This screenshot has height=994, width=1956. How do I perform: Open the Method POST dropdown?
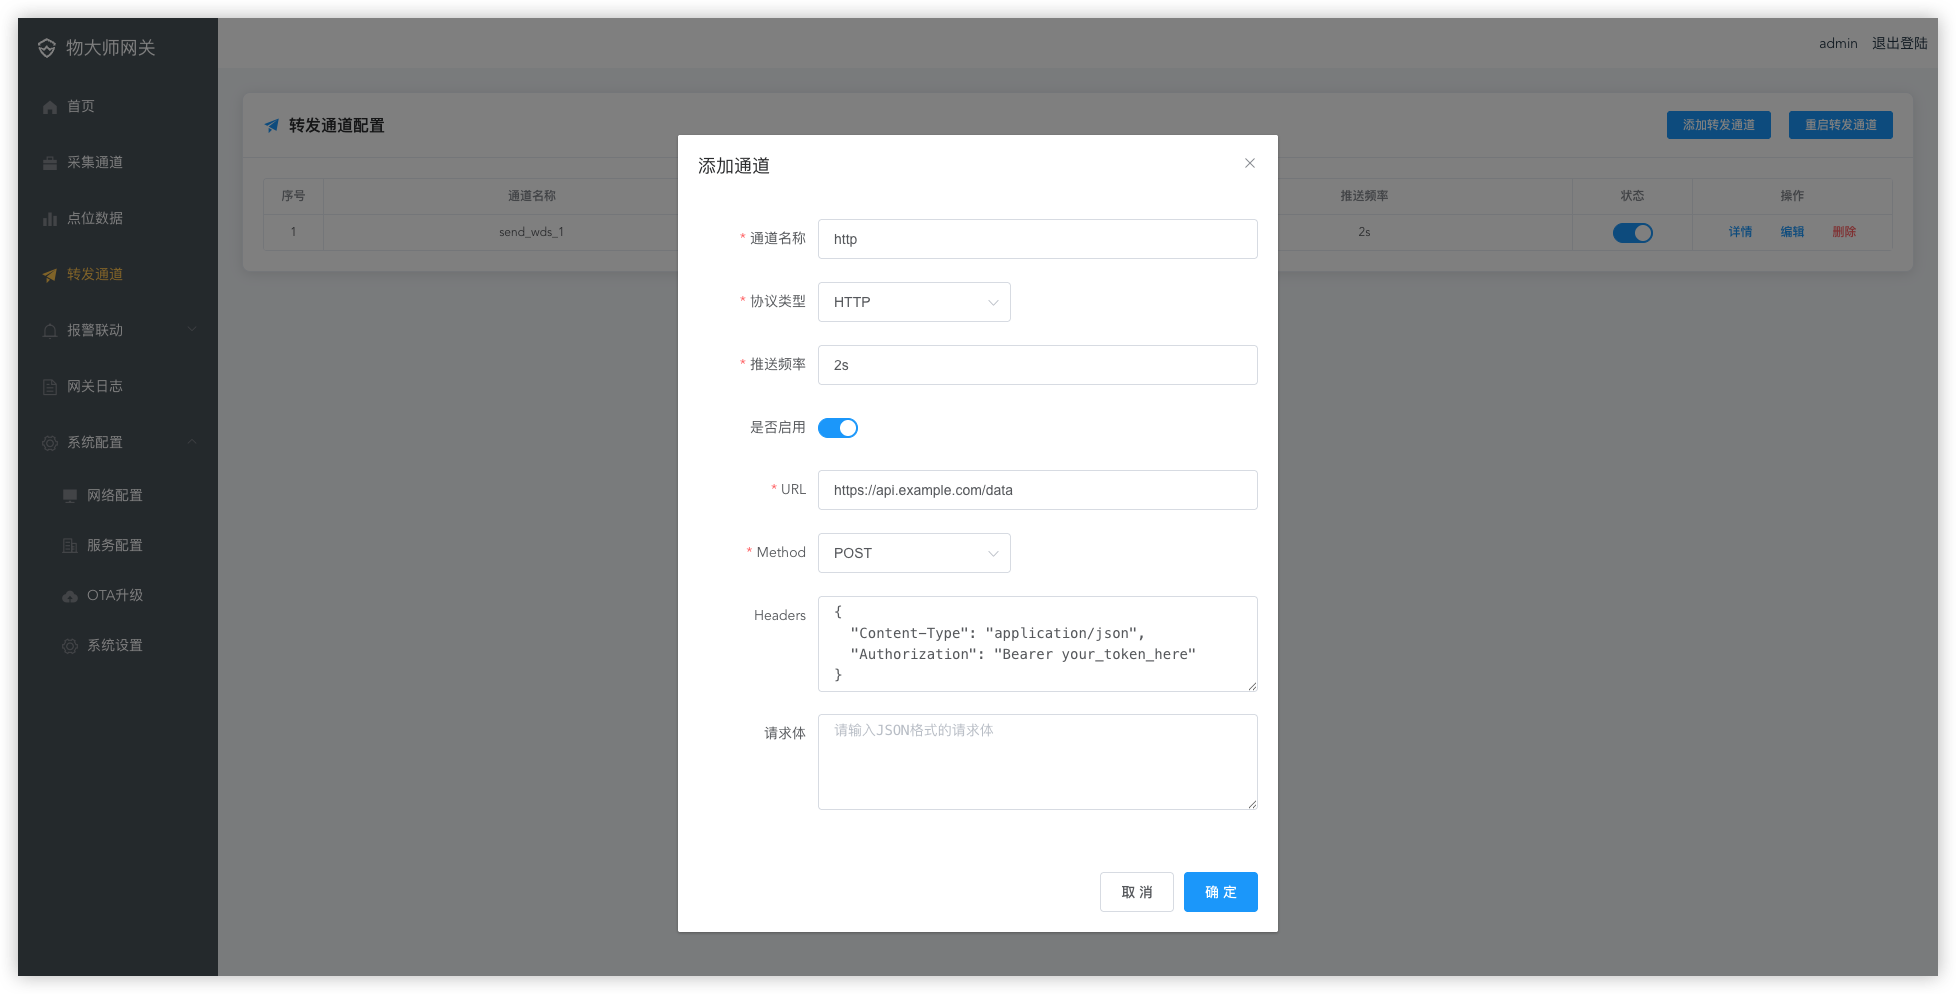(914, 553)
